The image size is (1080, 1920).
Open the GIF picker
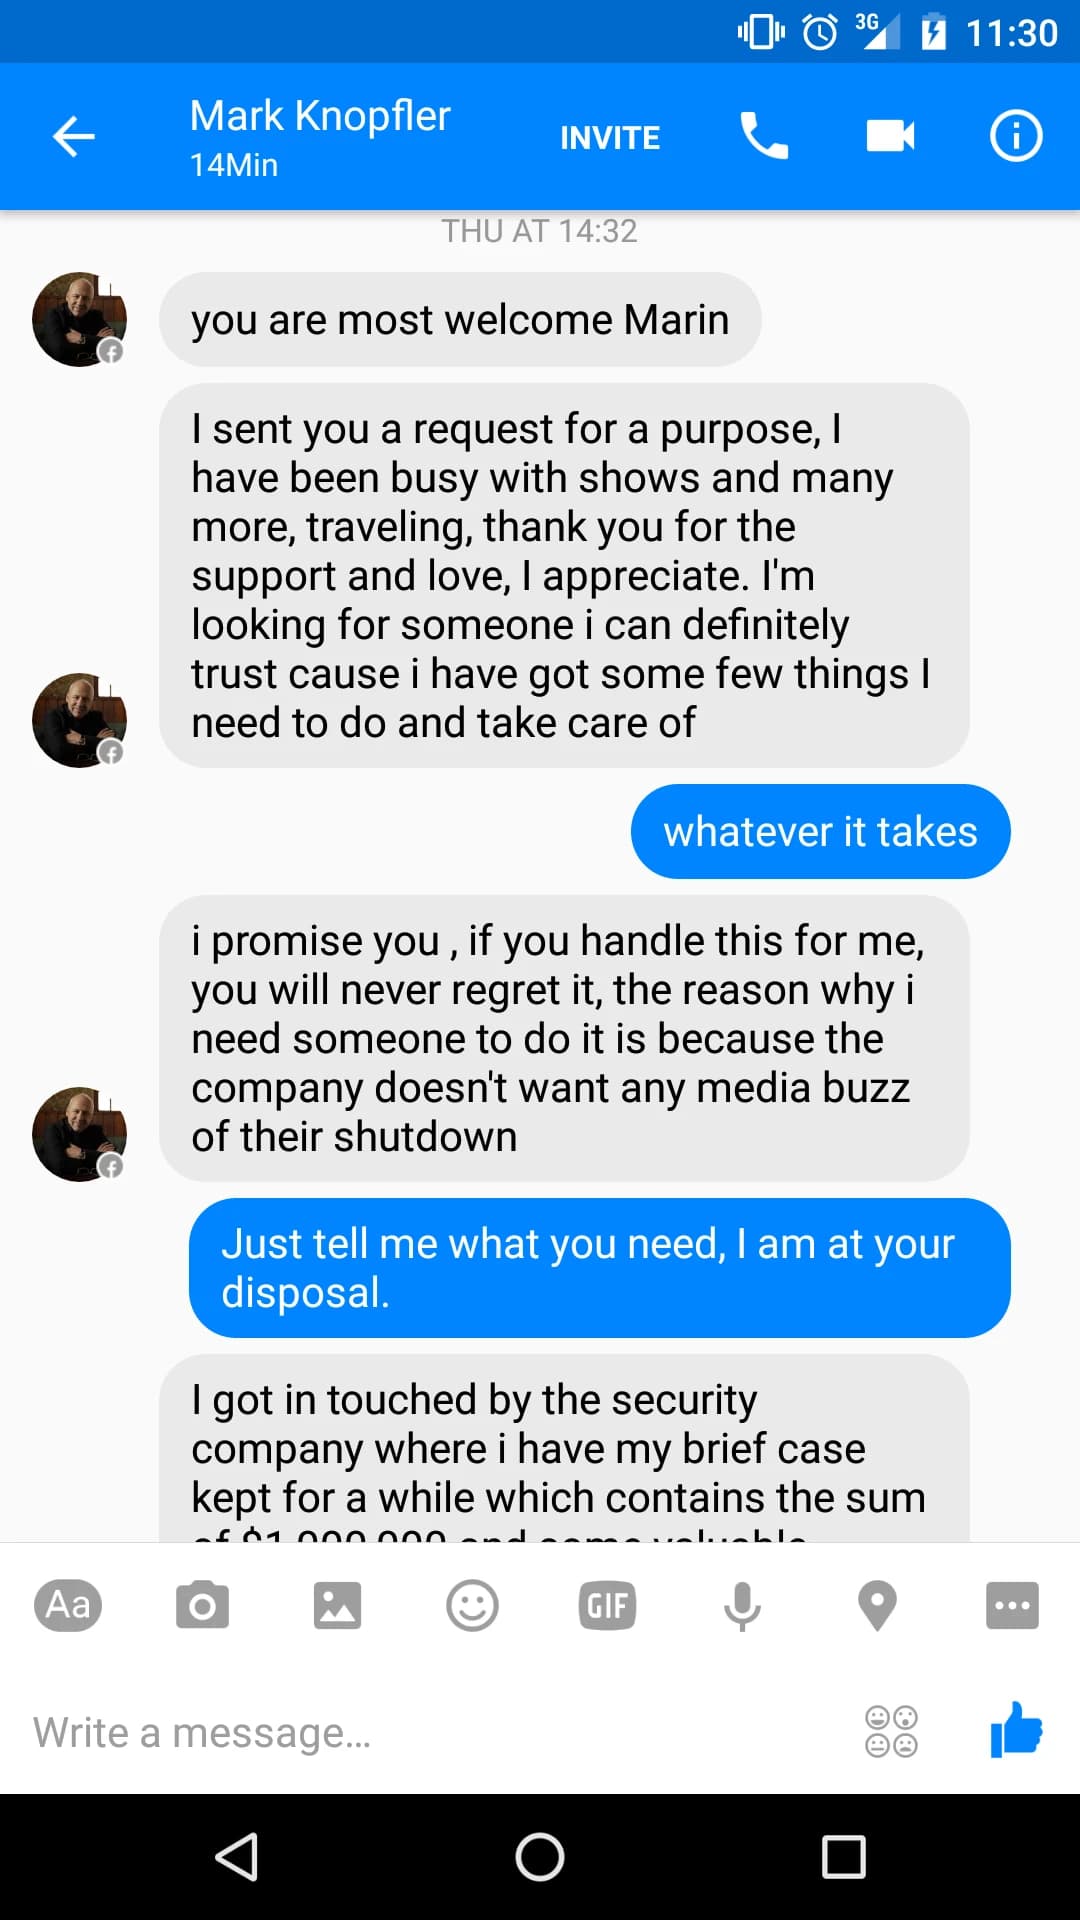pyautogui.click(x=607, y=1606)
